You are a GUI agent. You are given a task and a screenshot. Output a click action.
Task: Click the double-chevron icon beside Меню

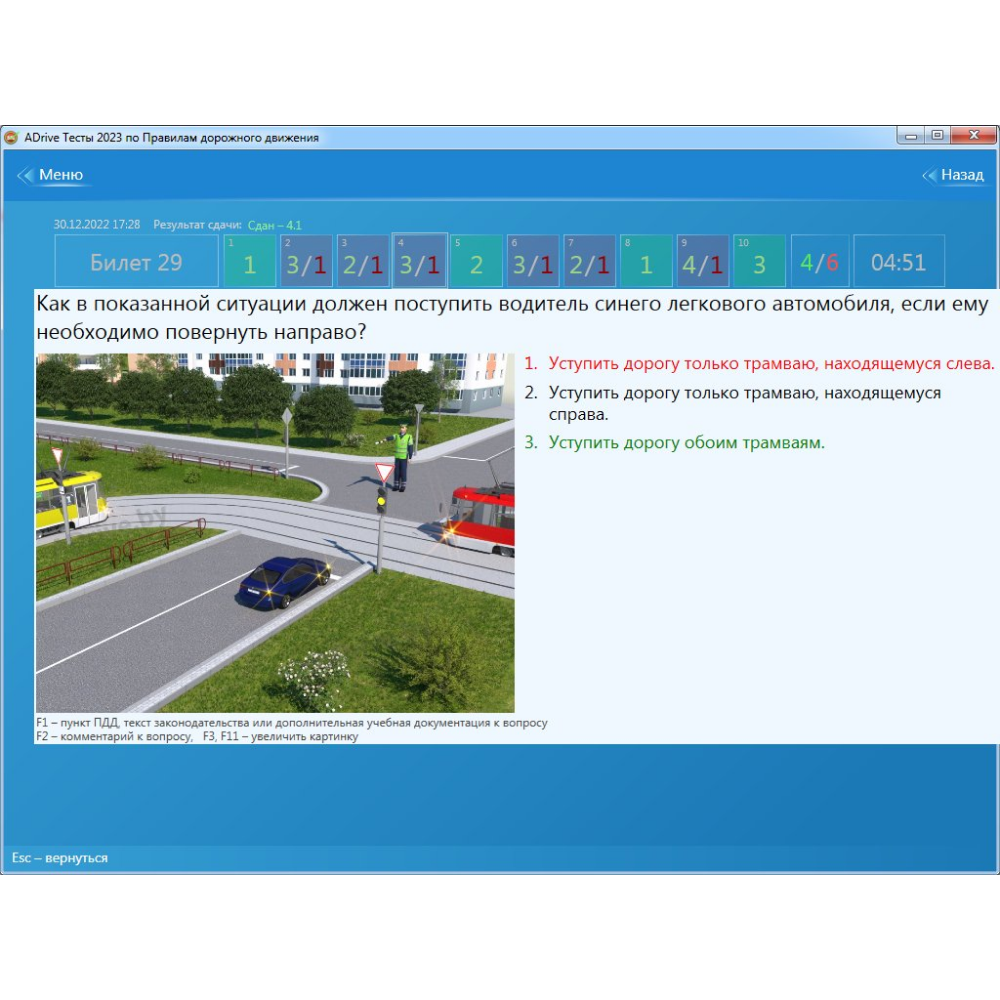pyautogui.click(x=25, y=175)
